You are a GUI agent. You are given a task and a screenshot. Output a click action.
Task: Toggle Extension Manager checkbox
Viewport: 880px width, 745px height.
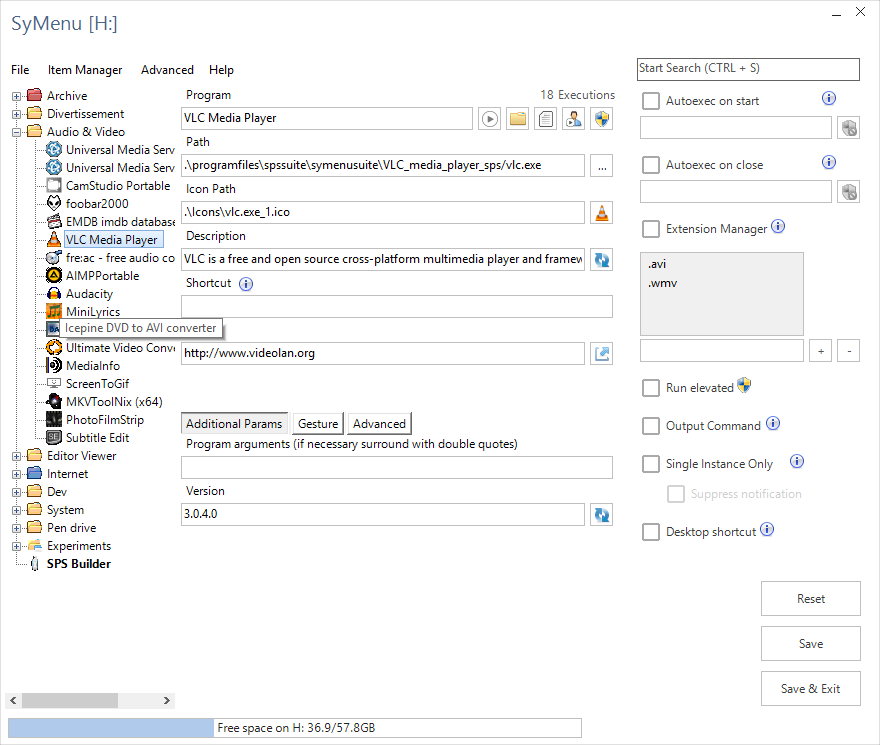coord(651,229)
